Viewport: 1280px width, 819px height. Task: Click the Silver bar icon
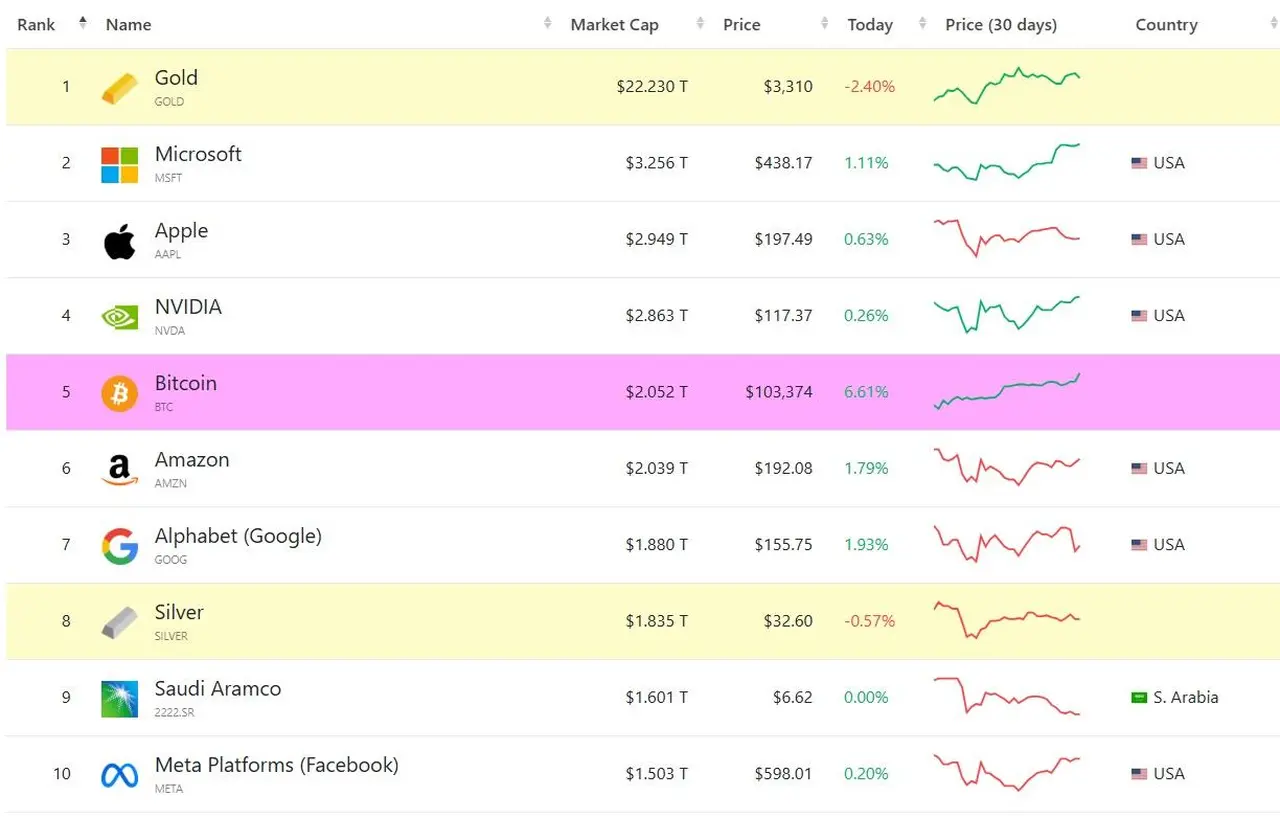[120, 623]
